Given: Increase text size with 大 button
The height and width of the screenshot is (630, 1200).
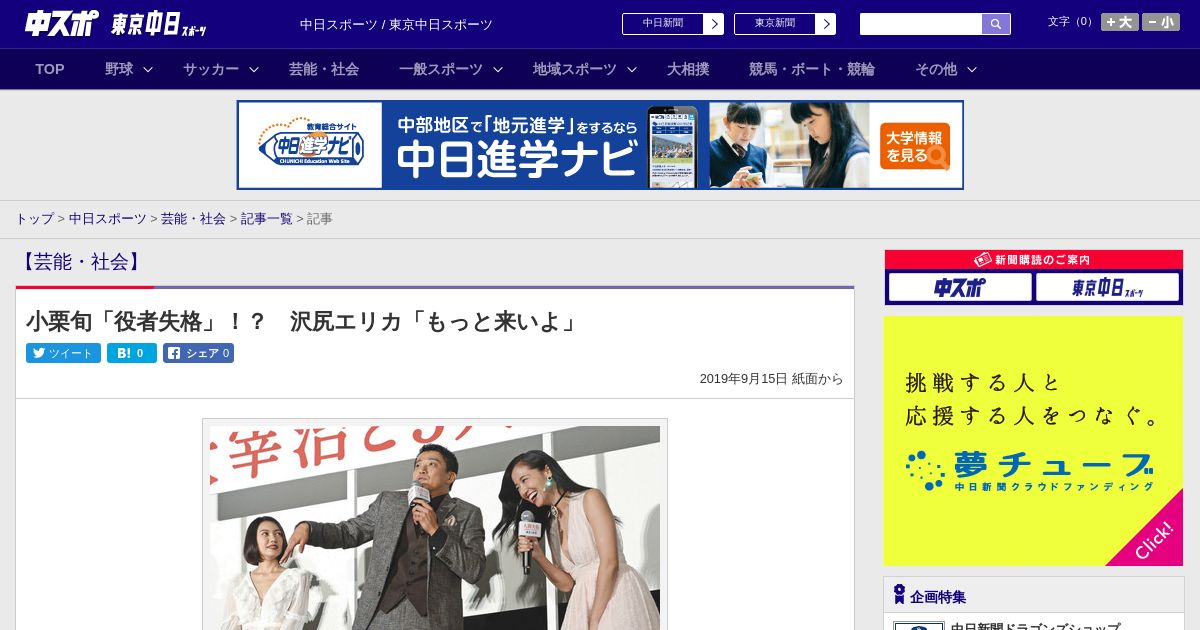Looking at the screenshot, I should pyautogui.click(x=1119, y=22).
